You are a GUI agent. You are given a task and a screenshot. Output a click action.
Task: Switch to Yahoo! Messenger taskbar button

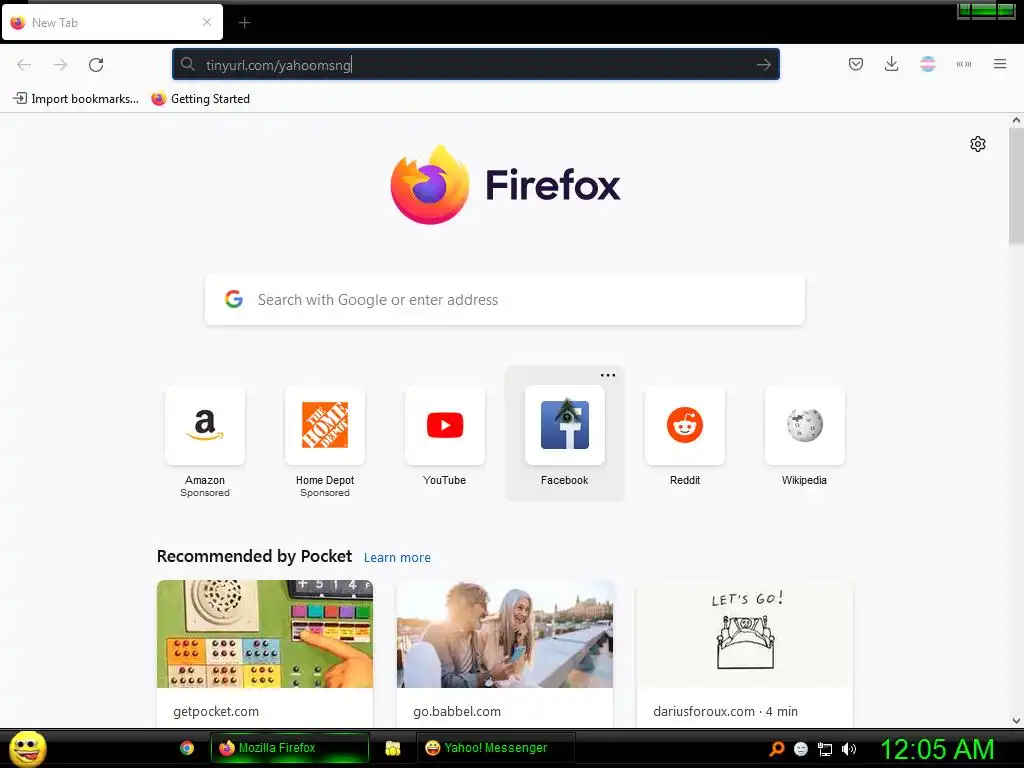[496, 748]
